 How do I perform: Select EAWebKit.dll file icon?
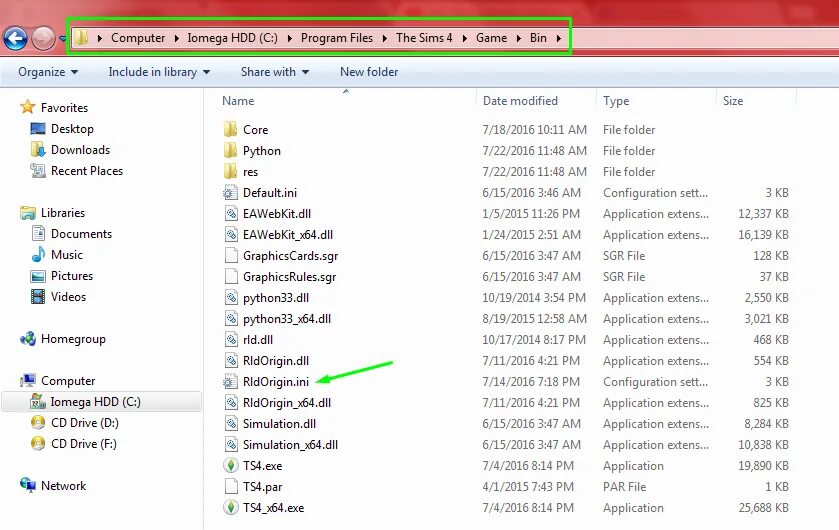click(231, 213)
